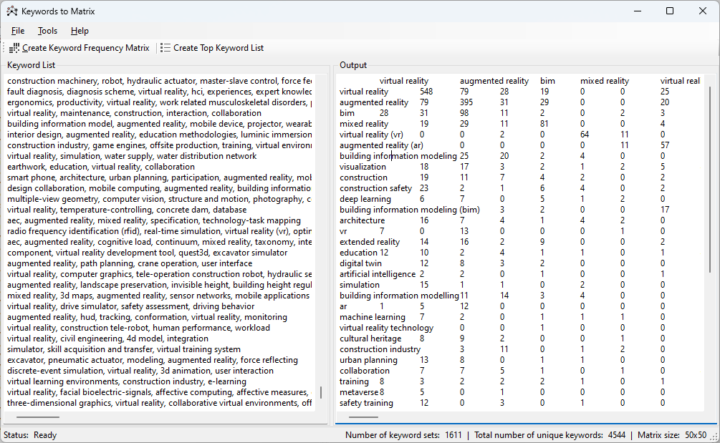Viewport: 720px width, 443px height.
Task: Click the value 548 in the virtual reality row
Action: [426, 91]
